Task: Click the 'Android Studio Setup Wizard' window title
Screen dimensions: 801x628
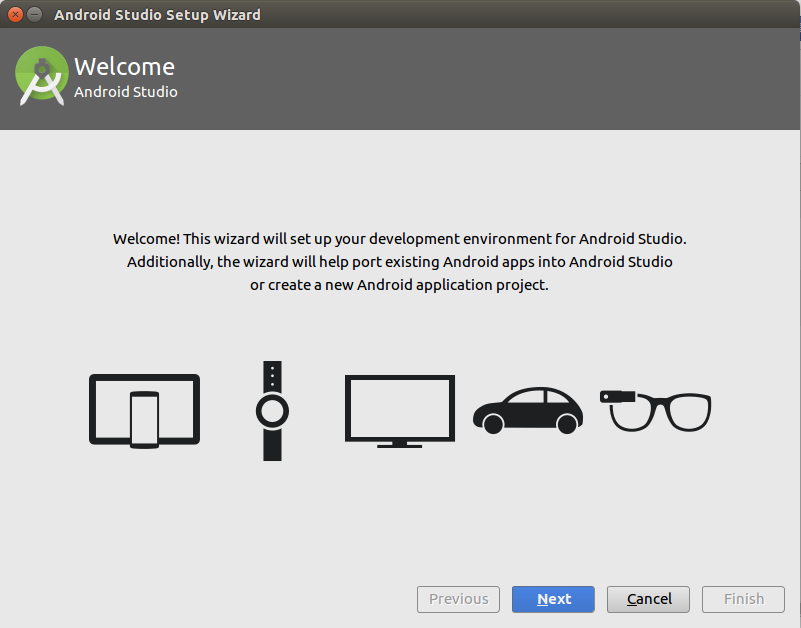Action: [157, 15]
